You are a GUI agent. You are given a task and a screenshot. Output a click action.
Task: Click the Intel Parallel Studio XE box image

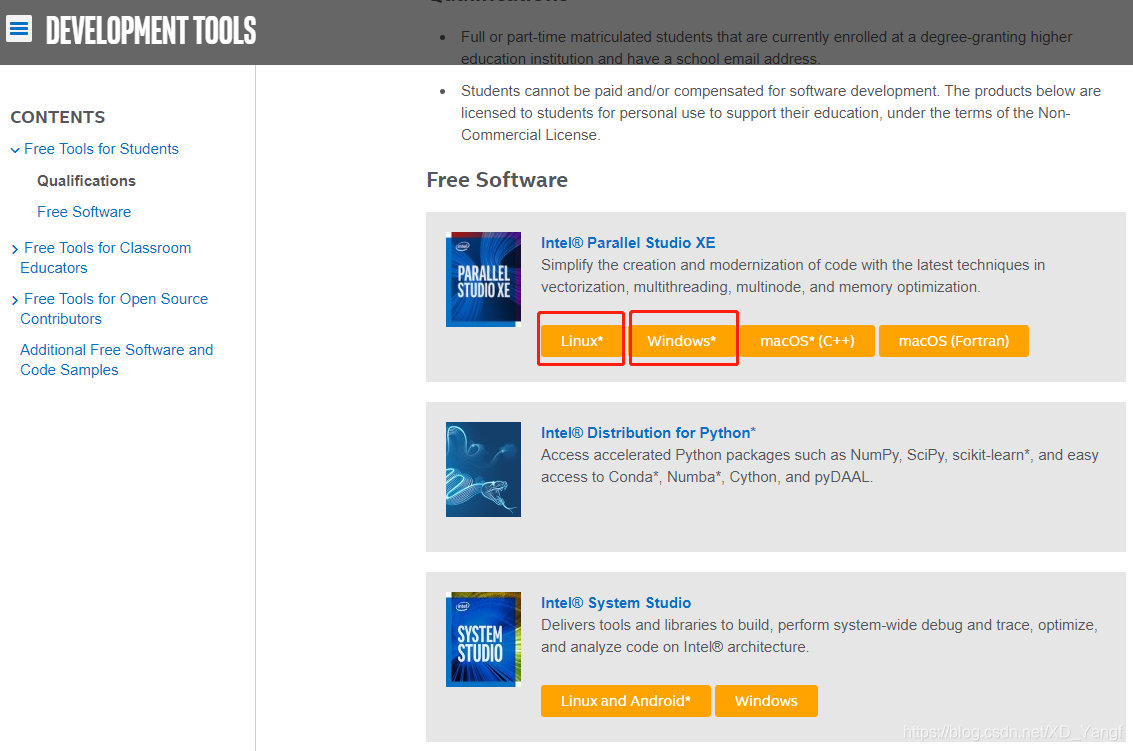483,279
